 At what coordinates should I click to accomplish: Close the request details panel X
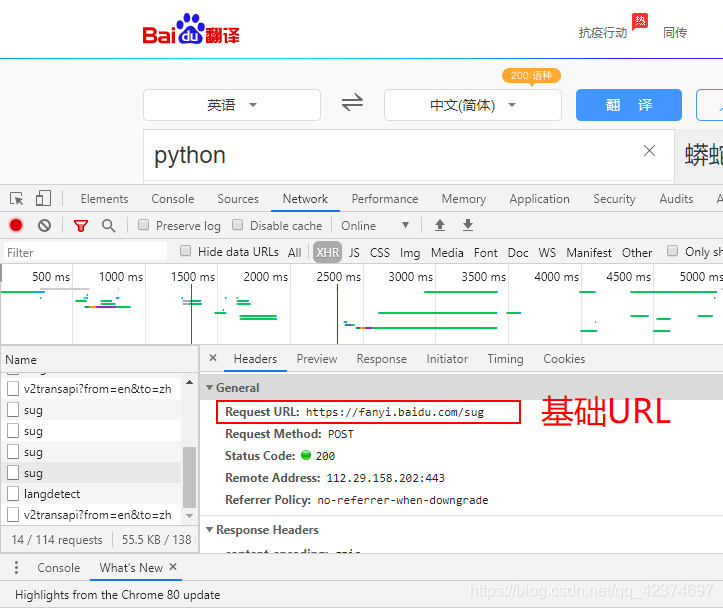(x=213, y=358)
